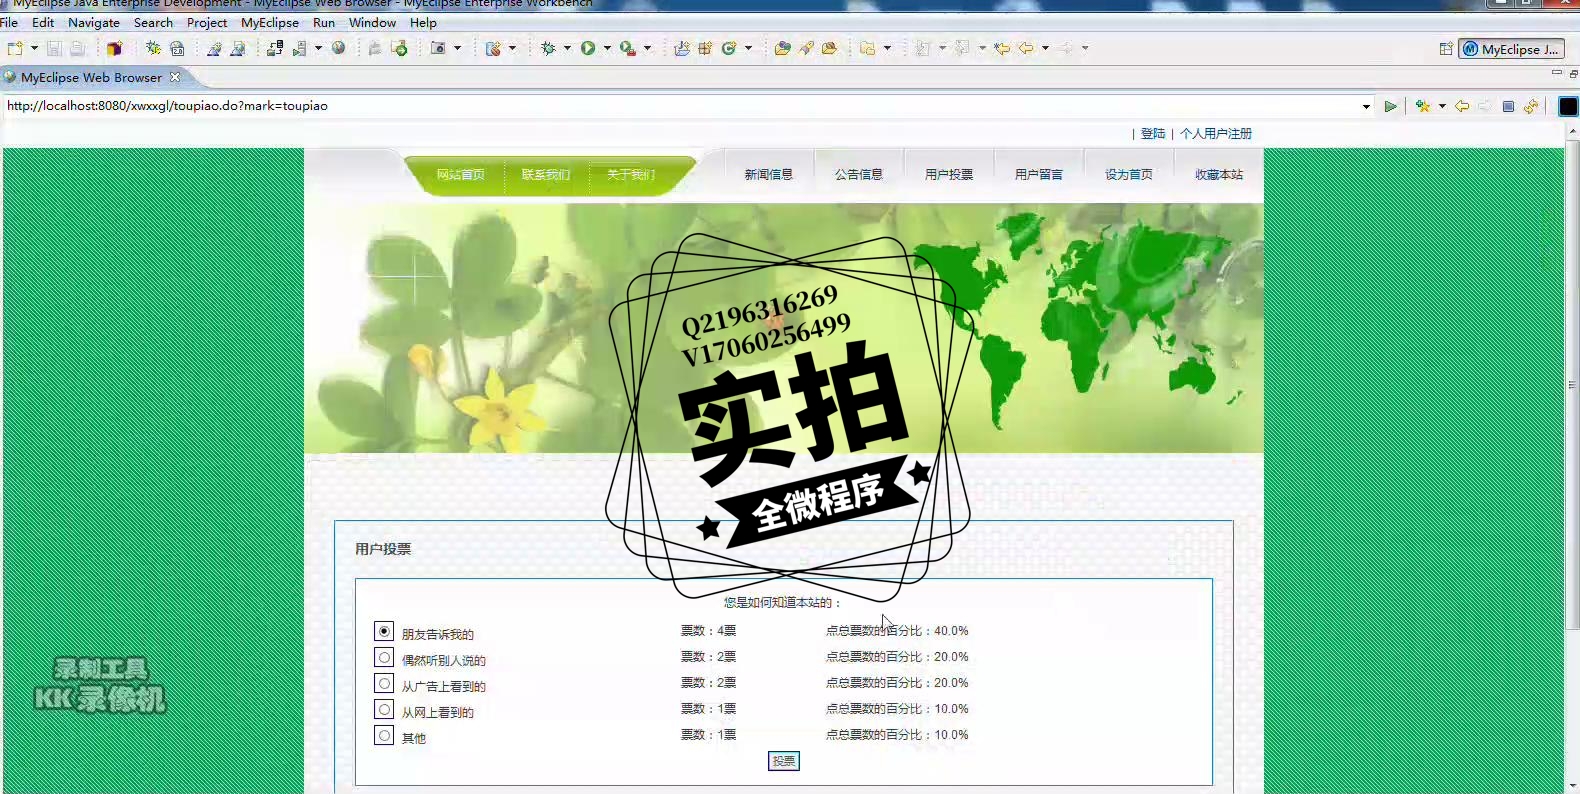Select the 从网上看到的 radio option
This screenshot has width=1580, height=794.
[x=384, y=709]
